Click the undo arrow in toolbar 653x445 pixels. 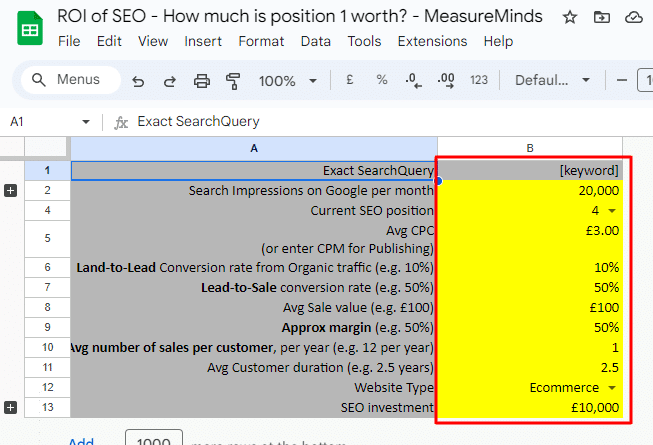click(138, 81)
